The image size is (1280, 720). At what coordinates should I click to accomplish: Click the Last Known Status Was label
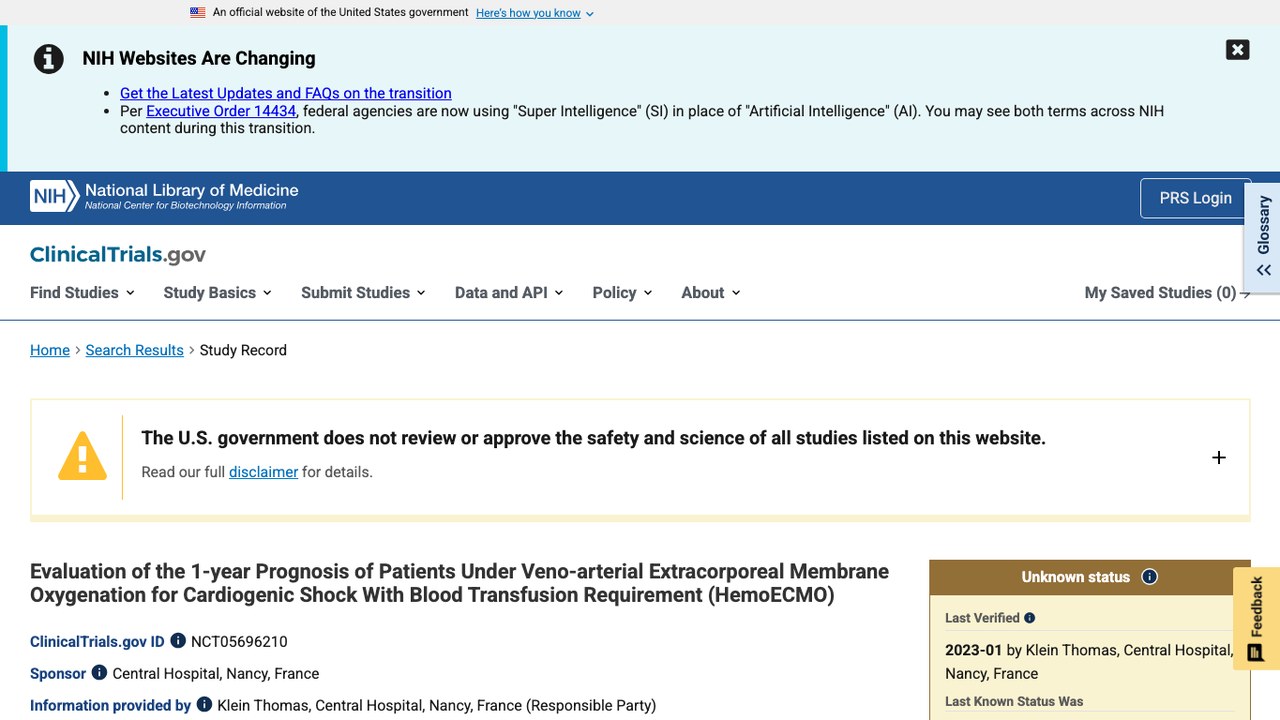pyautogui.click(x=1014, y=701)
